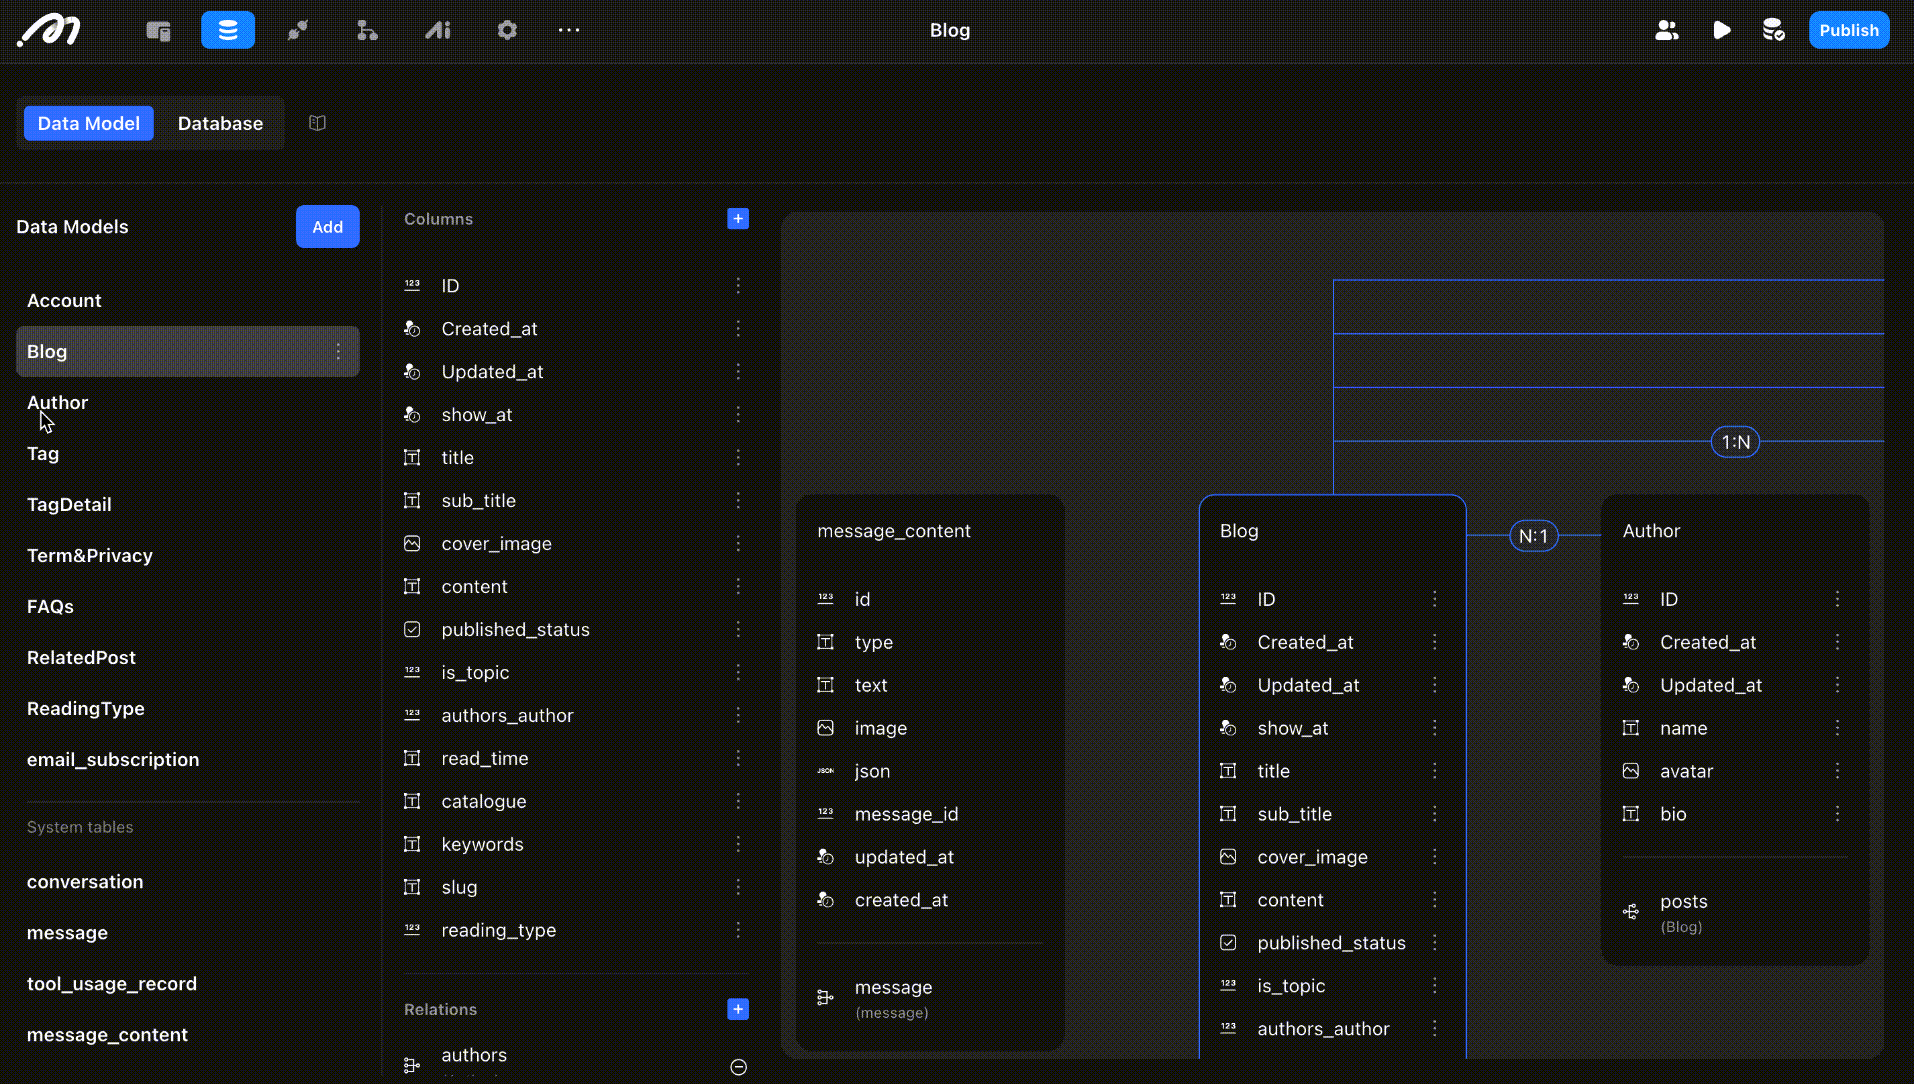Select the Data Model tab
This screenshot has height=1084, width=1914.
(x=89, y=123)
